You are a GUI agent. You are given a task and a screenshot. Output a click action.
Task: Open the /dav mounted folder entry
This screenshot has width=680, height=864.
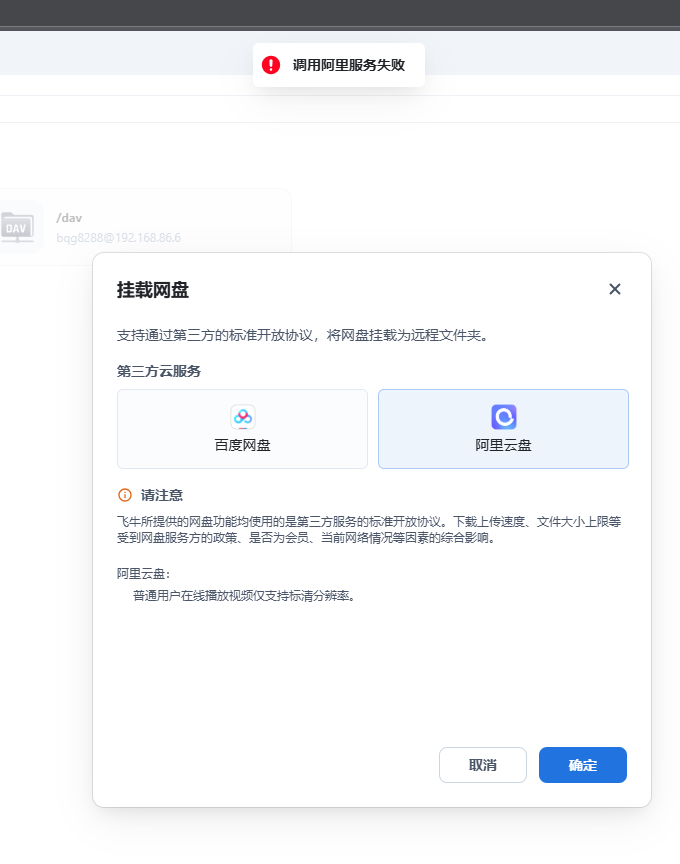coord(145,227)
